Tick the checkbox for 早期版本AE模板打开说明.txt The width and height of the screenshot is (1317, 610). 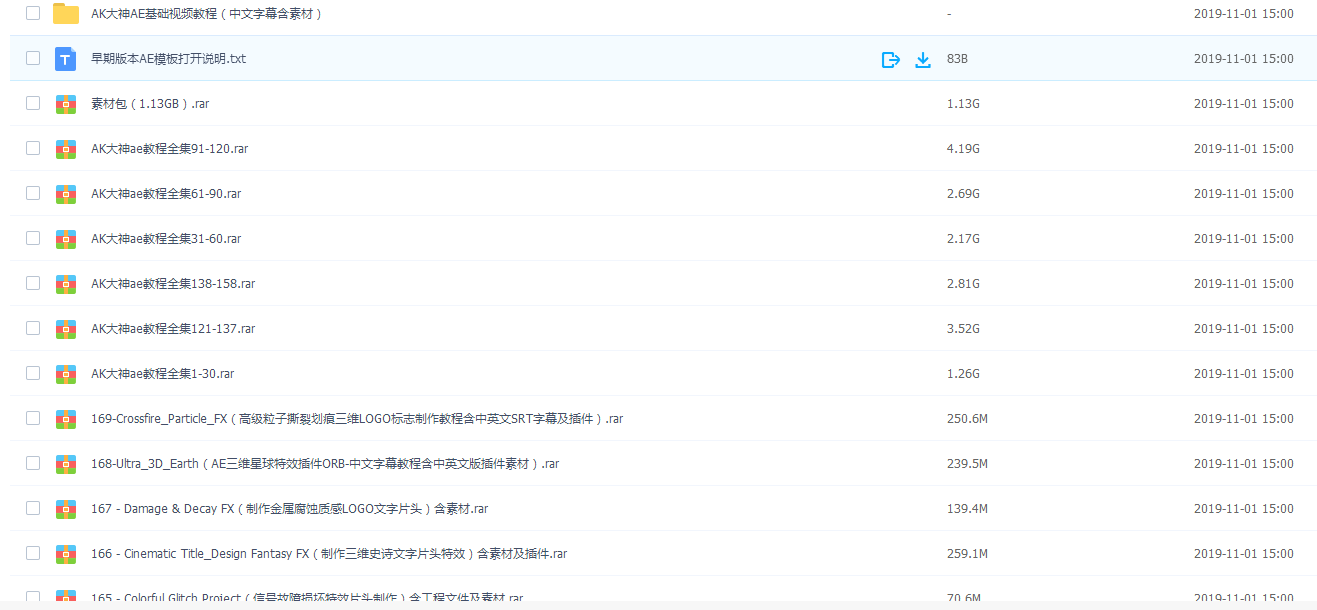[33, 58]
